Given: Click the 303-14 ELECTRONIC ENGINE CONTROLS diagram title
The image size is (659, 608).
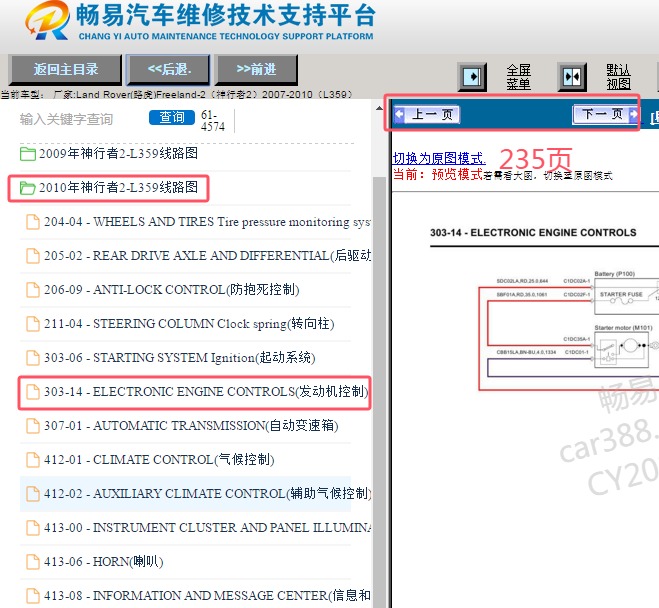Looking at the screenshot, I should point(533,233).
